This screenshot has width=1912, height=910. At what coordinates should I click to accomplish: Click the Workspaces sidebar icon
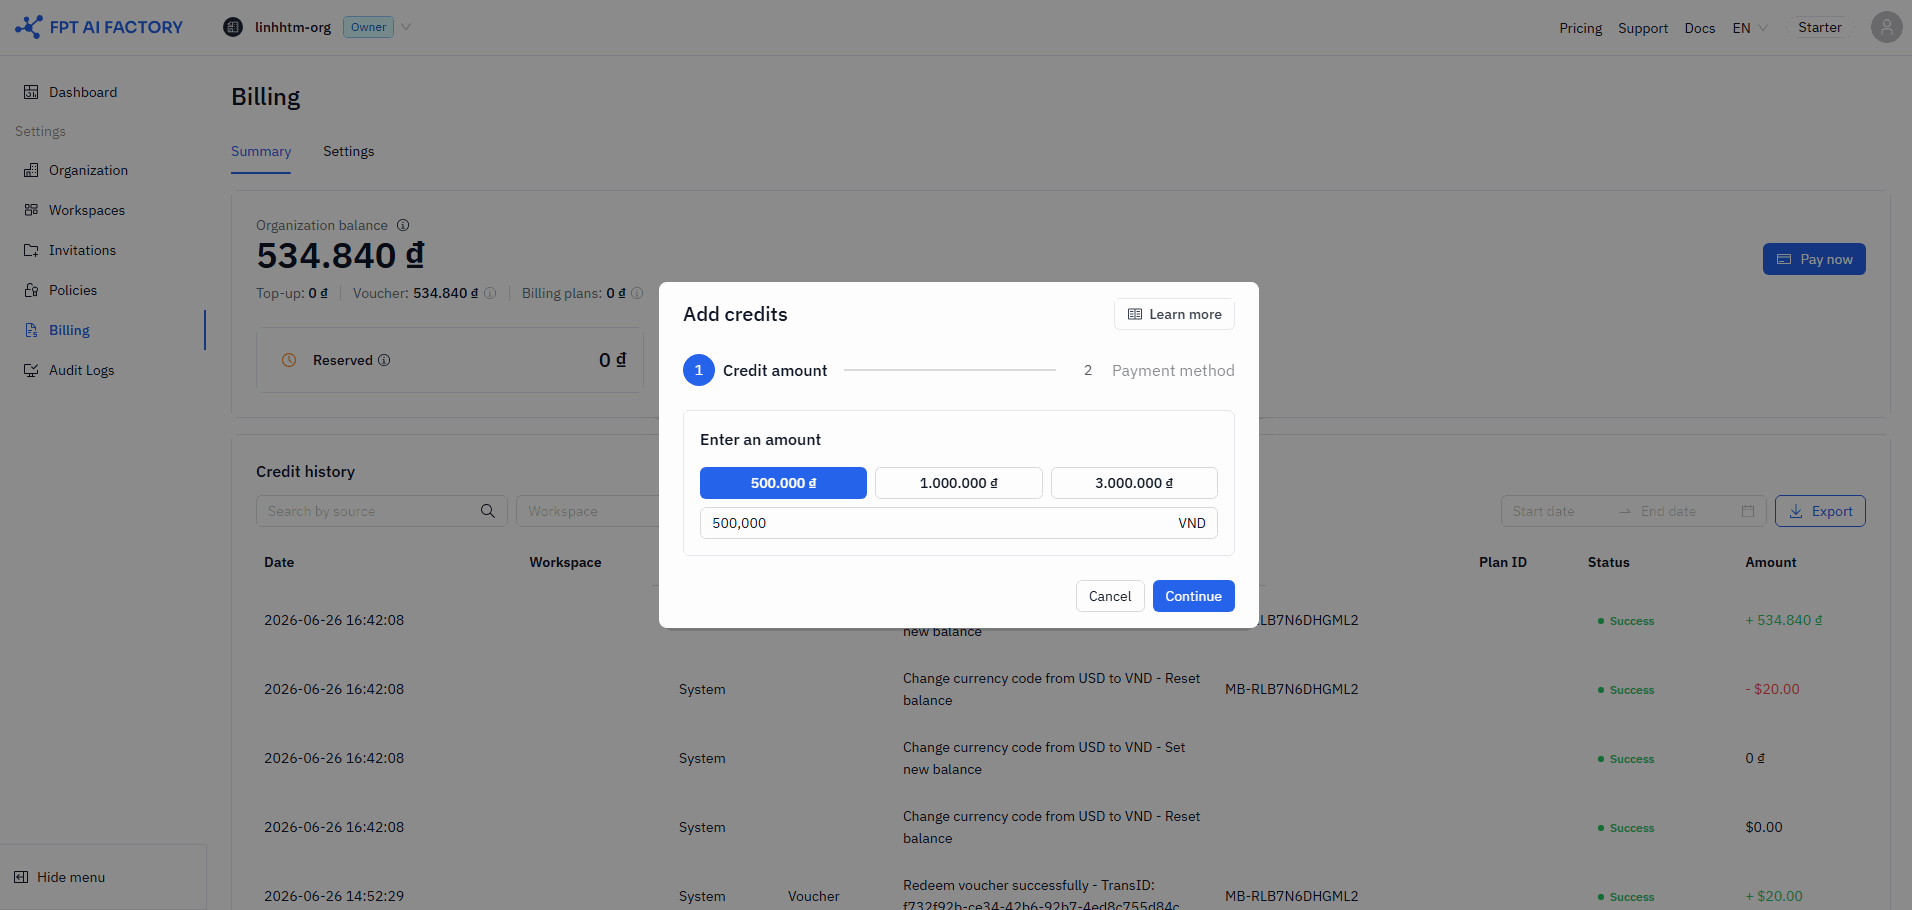(31, 210)
